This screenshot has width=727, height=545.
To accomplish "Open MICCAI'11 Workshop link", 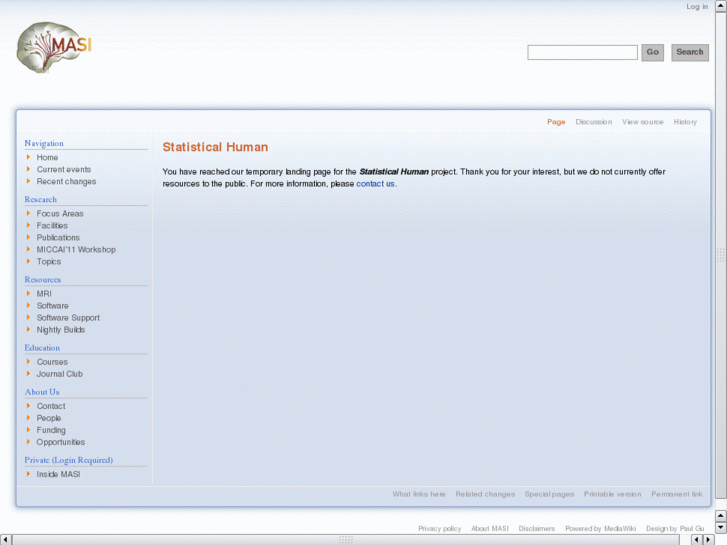I will click(76, 250).
